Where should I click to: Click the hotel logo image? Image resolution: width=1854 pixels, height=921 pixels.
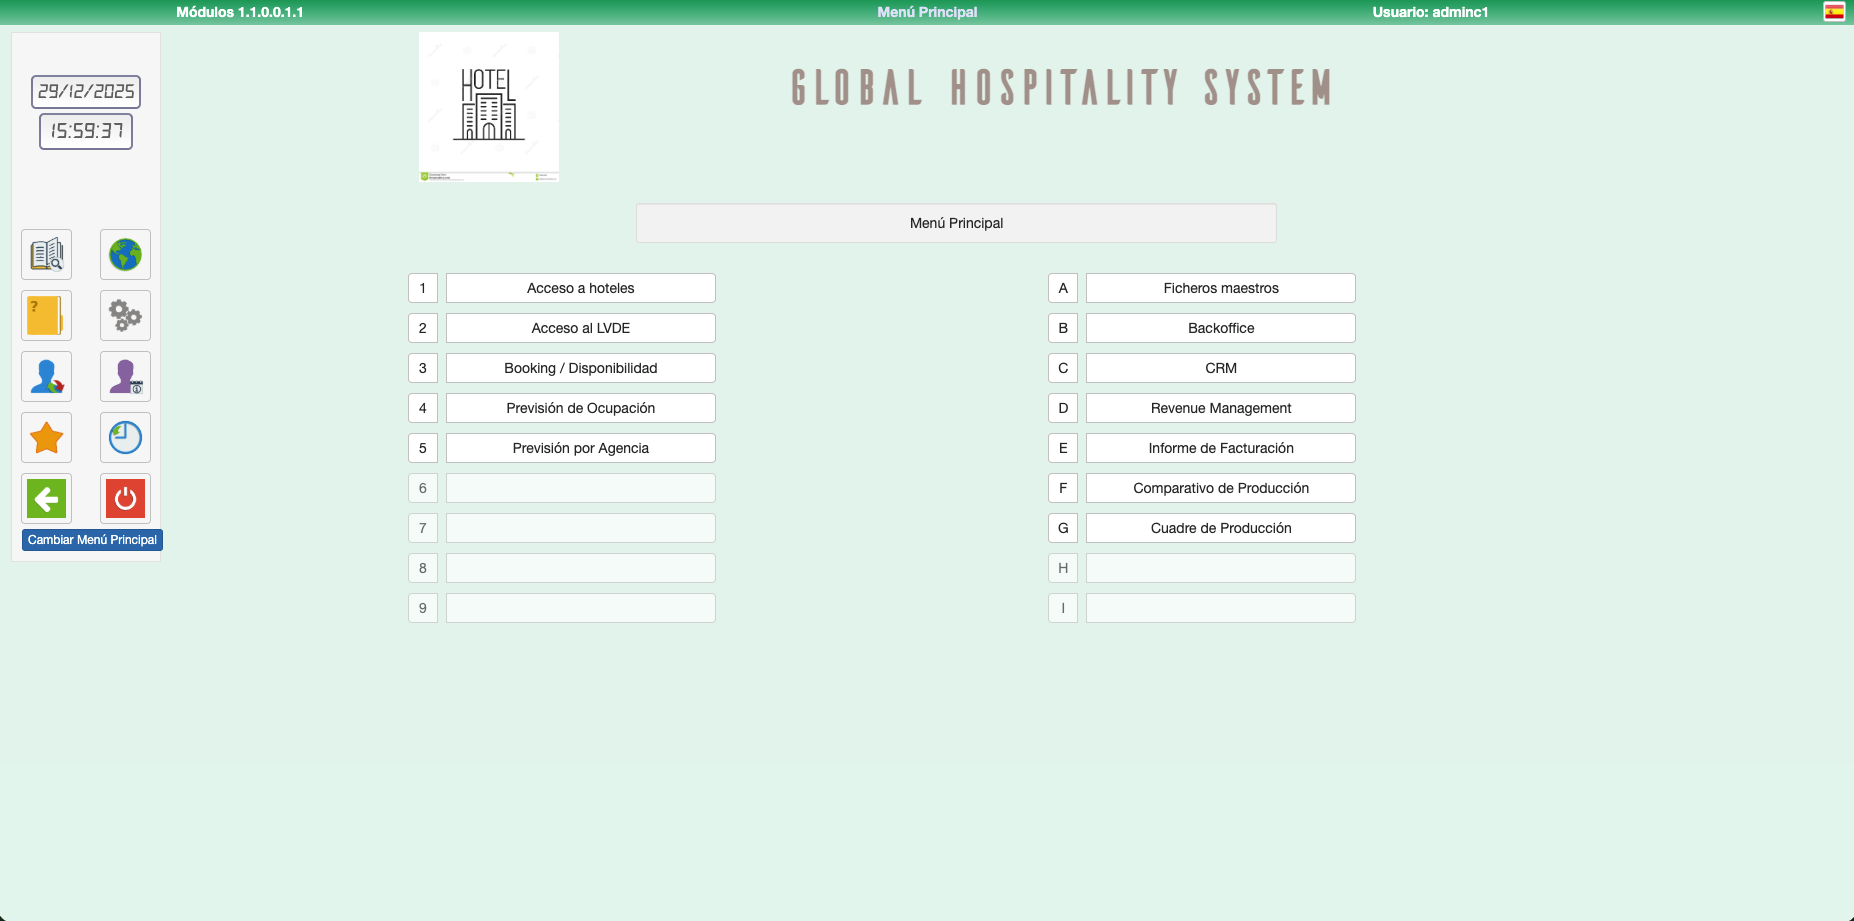(x=489, y=107)
